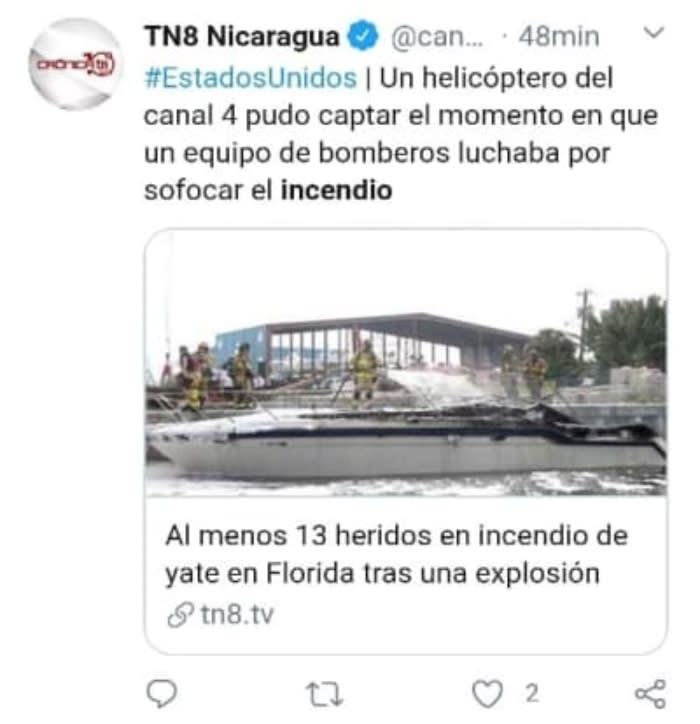Open tweet text about helicóptero del canal 4
Viewport: 700px width, 724px height.
coord(401,134)
